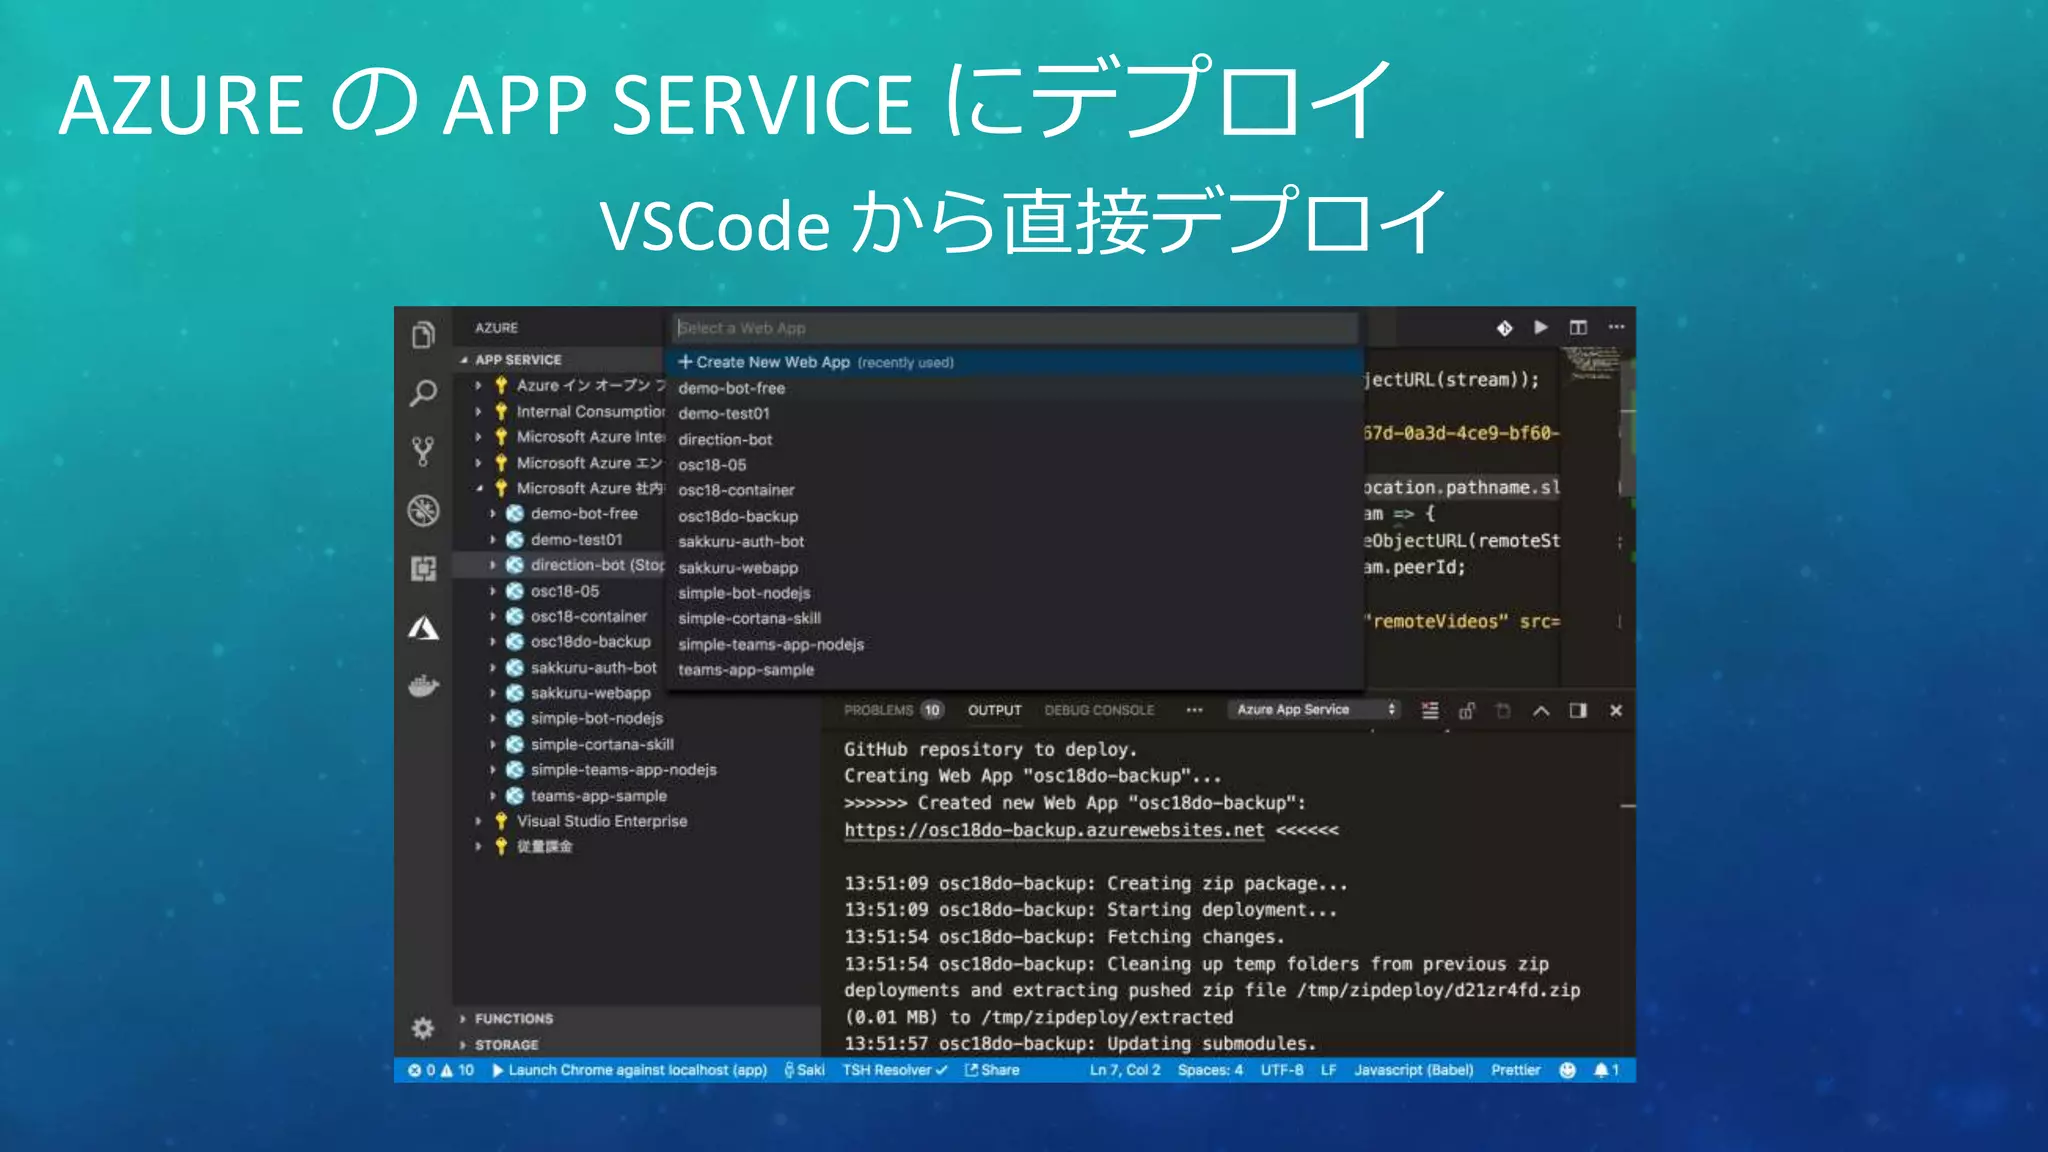Pick demo-test01 from the web app list
The image size is (2048, 1152).
(1015, 413)
